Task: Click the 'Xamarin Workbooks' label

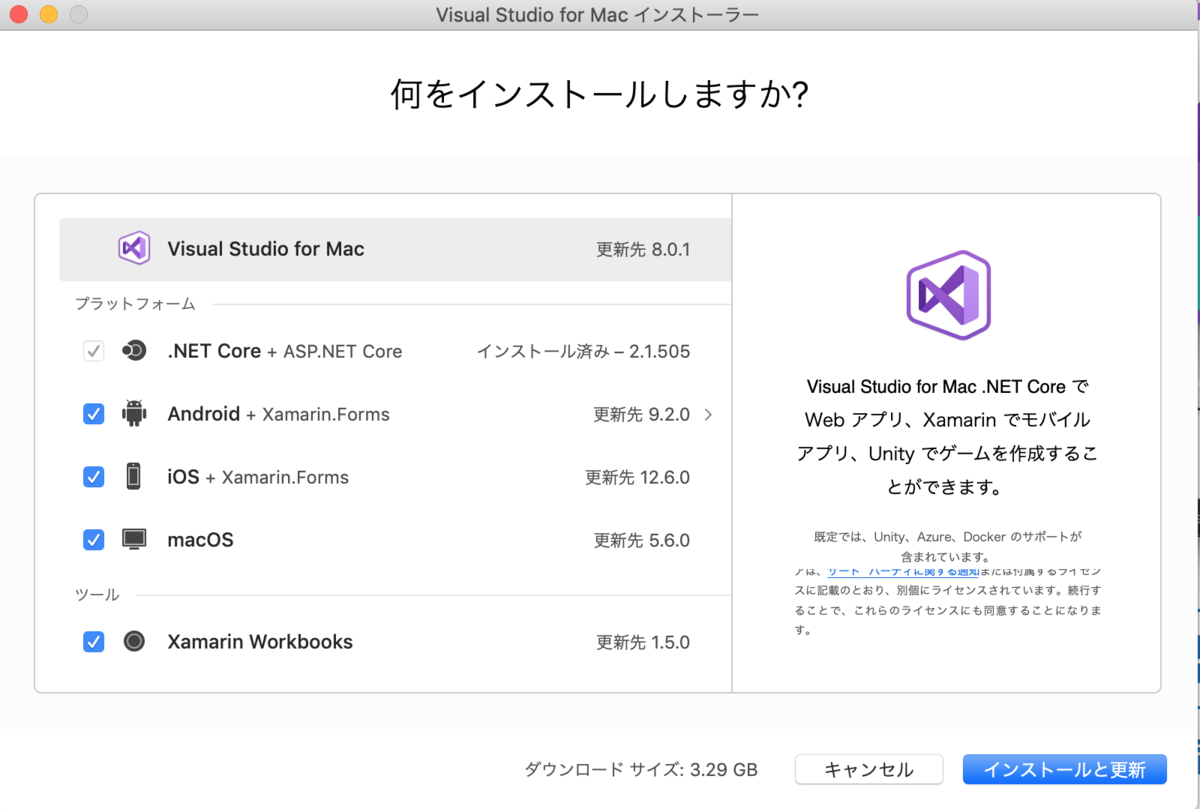Action: [x=260, y=641]
